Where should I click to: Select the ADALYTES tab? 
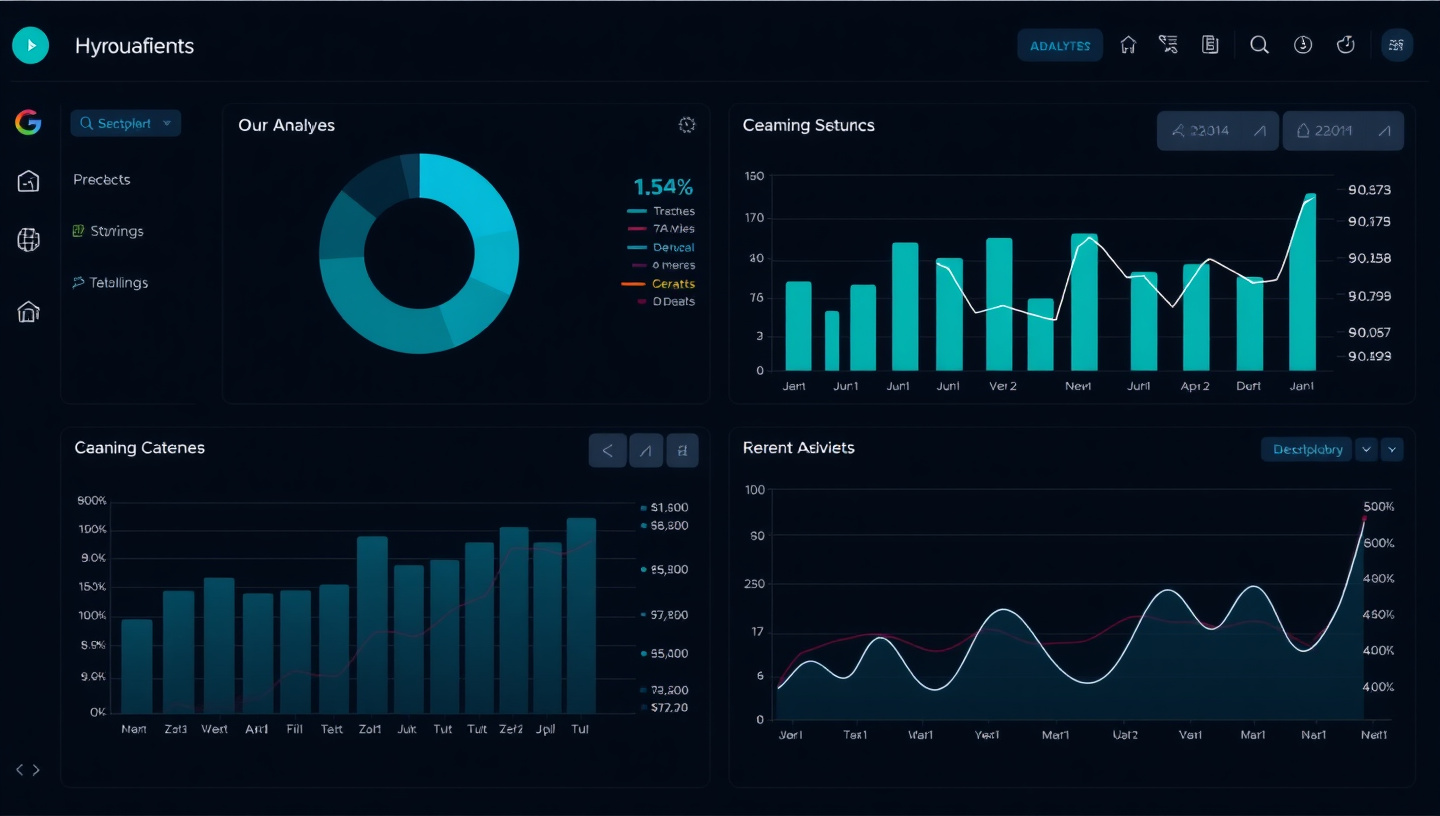tap(1060, 46)
